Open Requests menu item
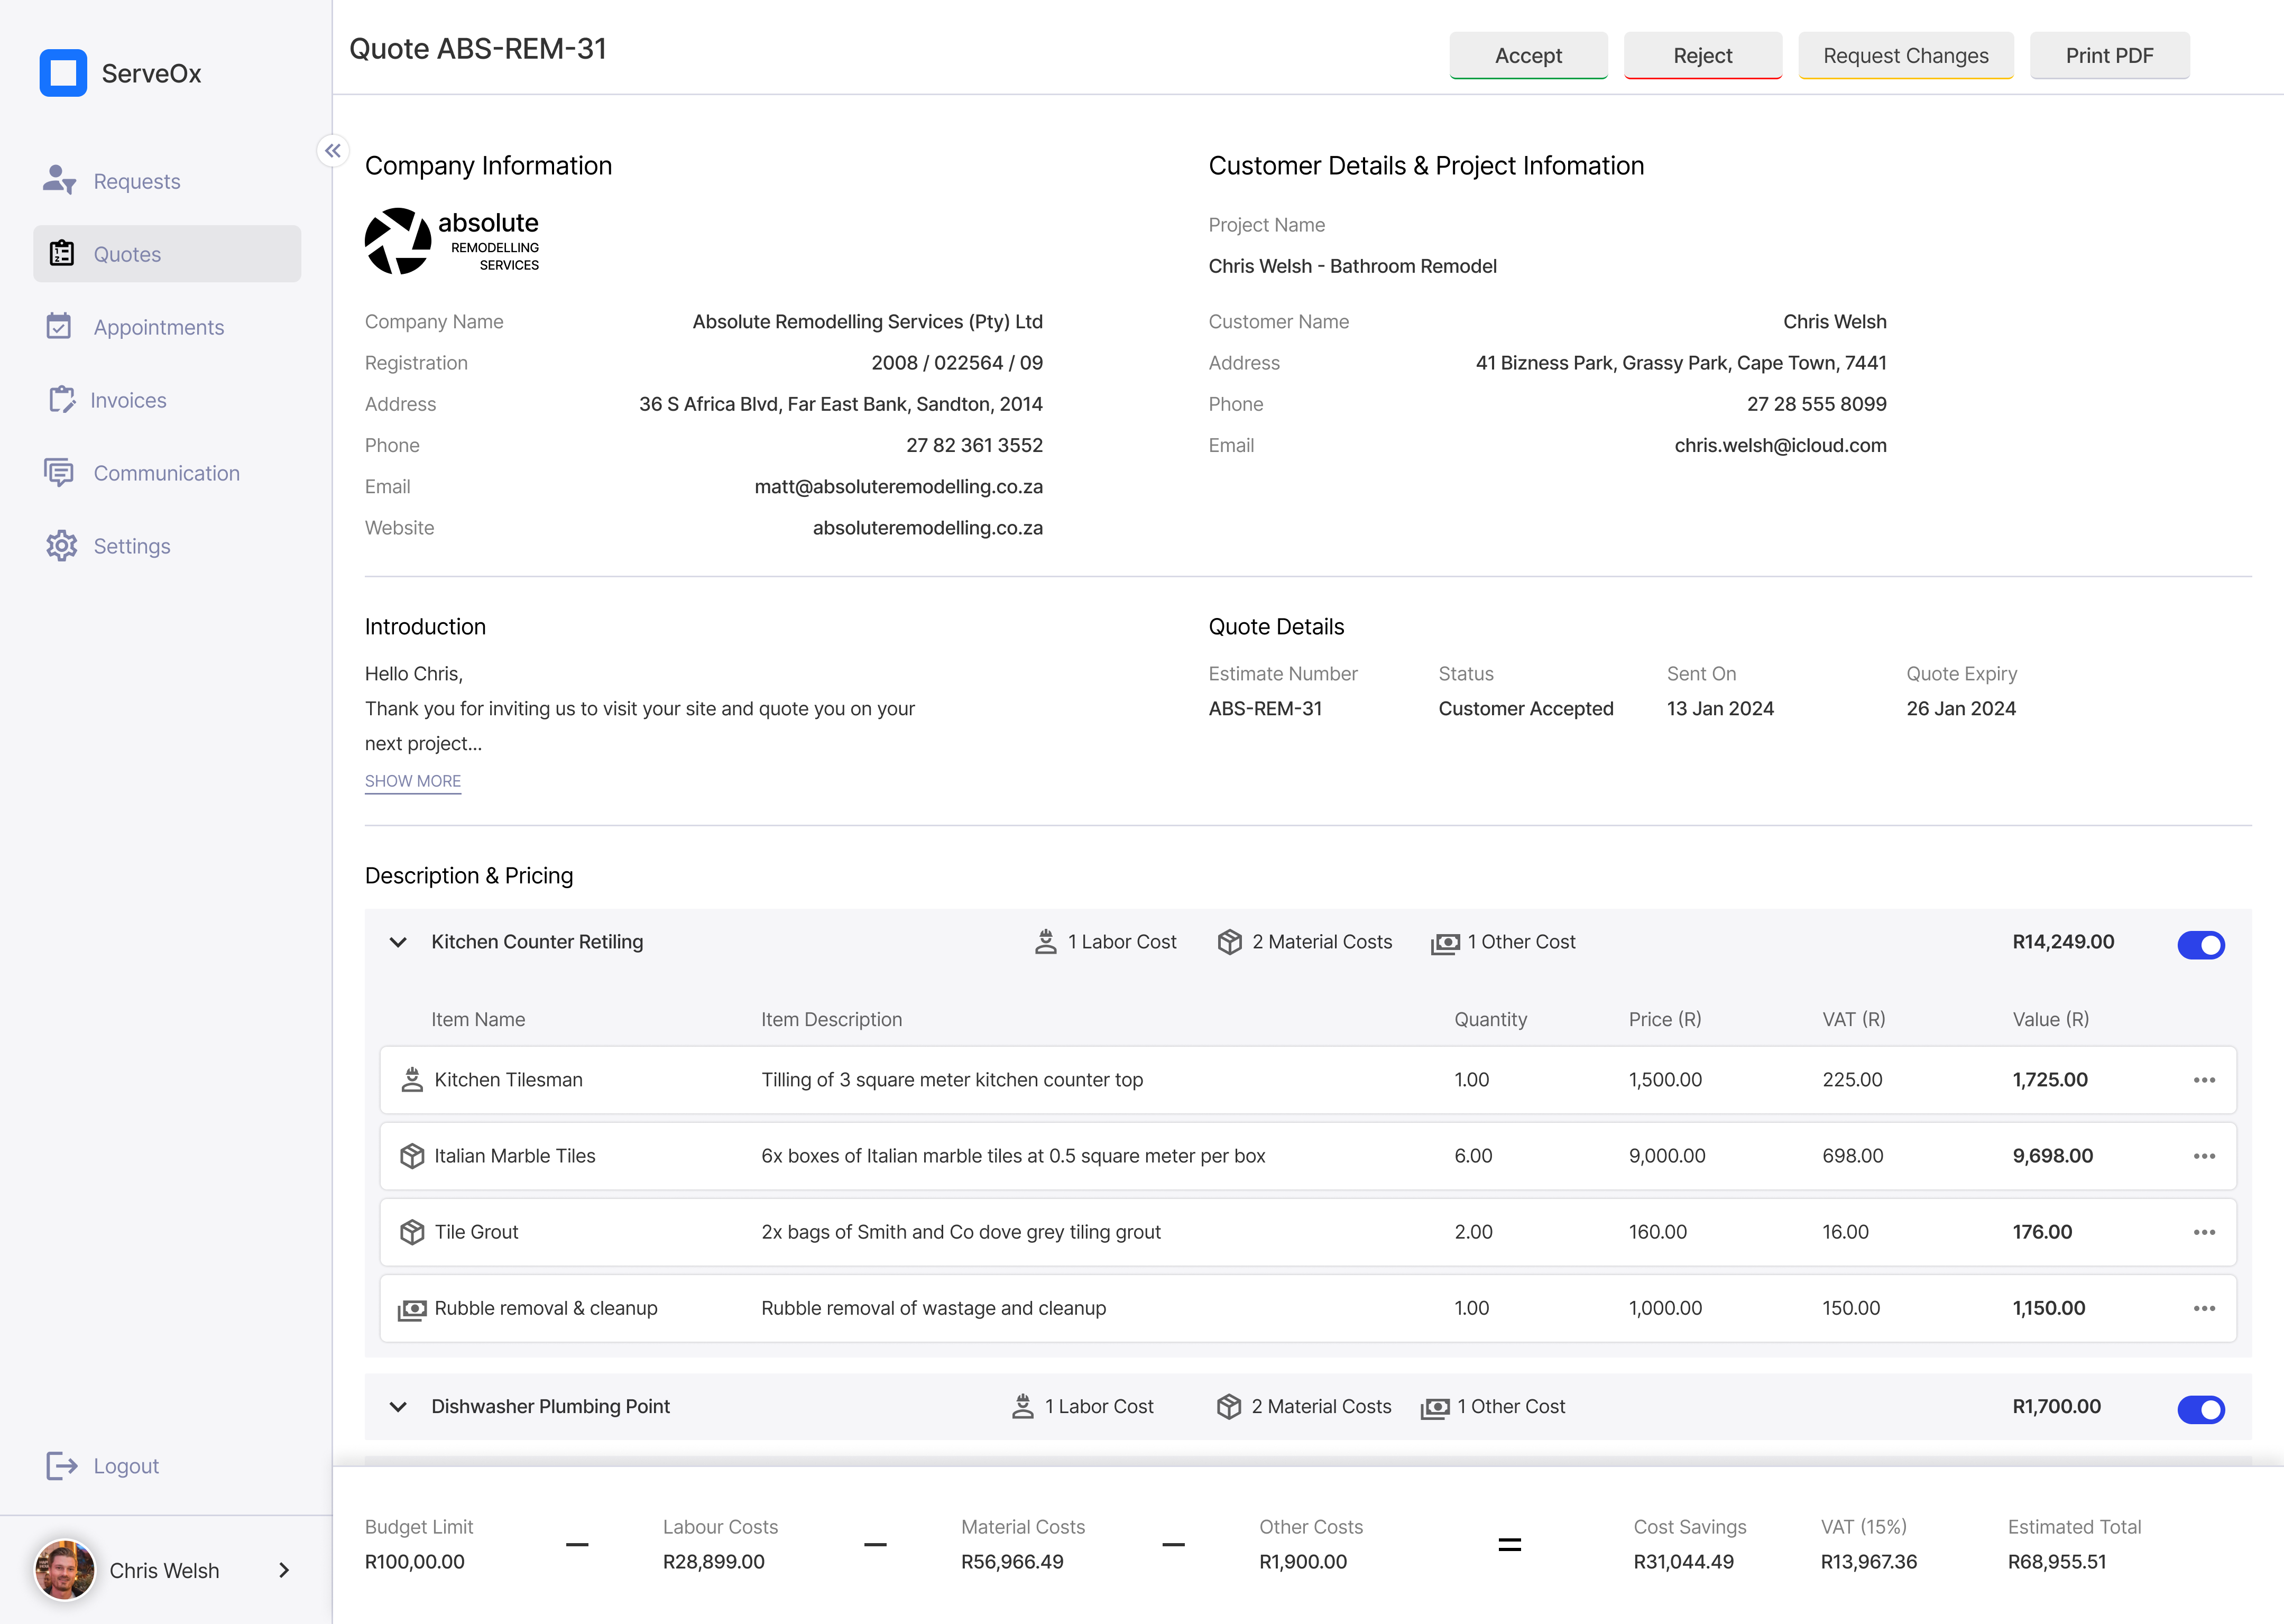Screen dimensions: 2284x1624 click(167, 181)
